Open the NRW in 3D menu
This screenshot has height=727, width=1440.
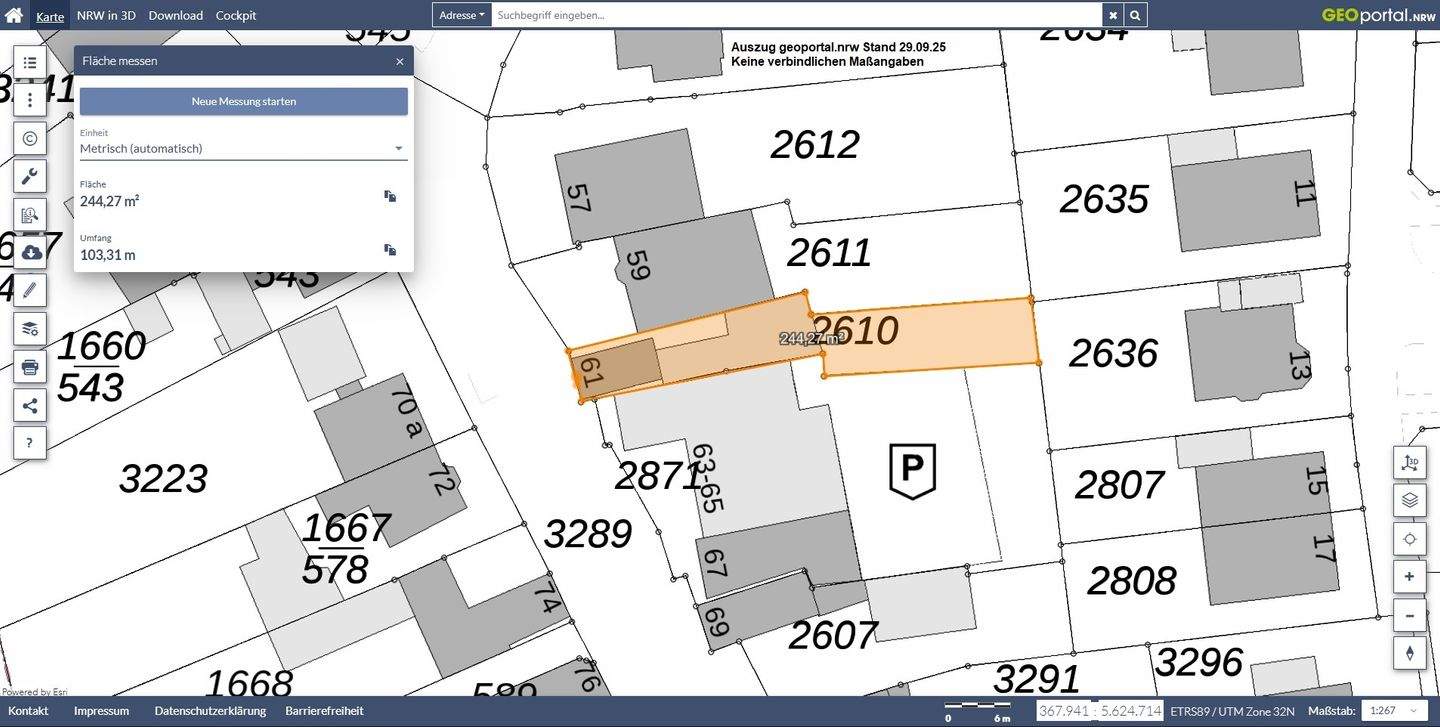106,15
